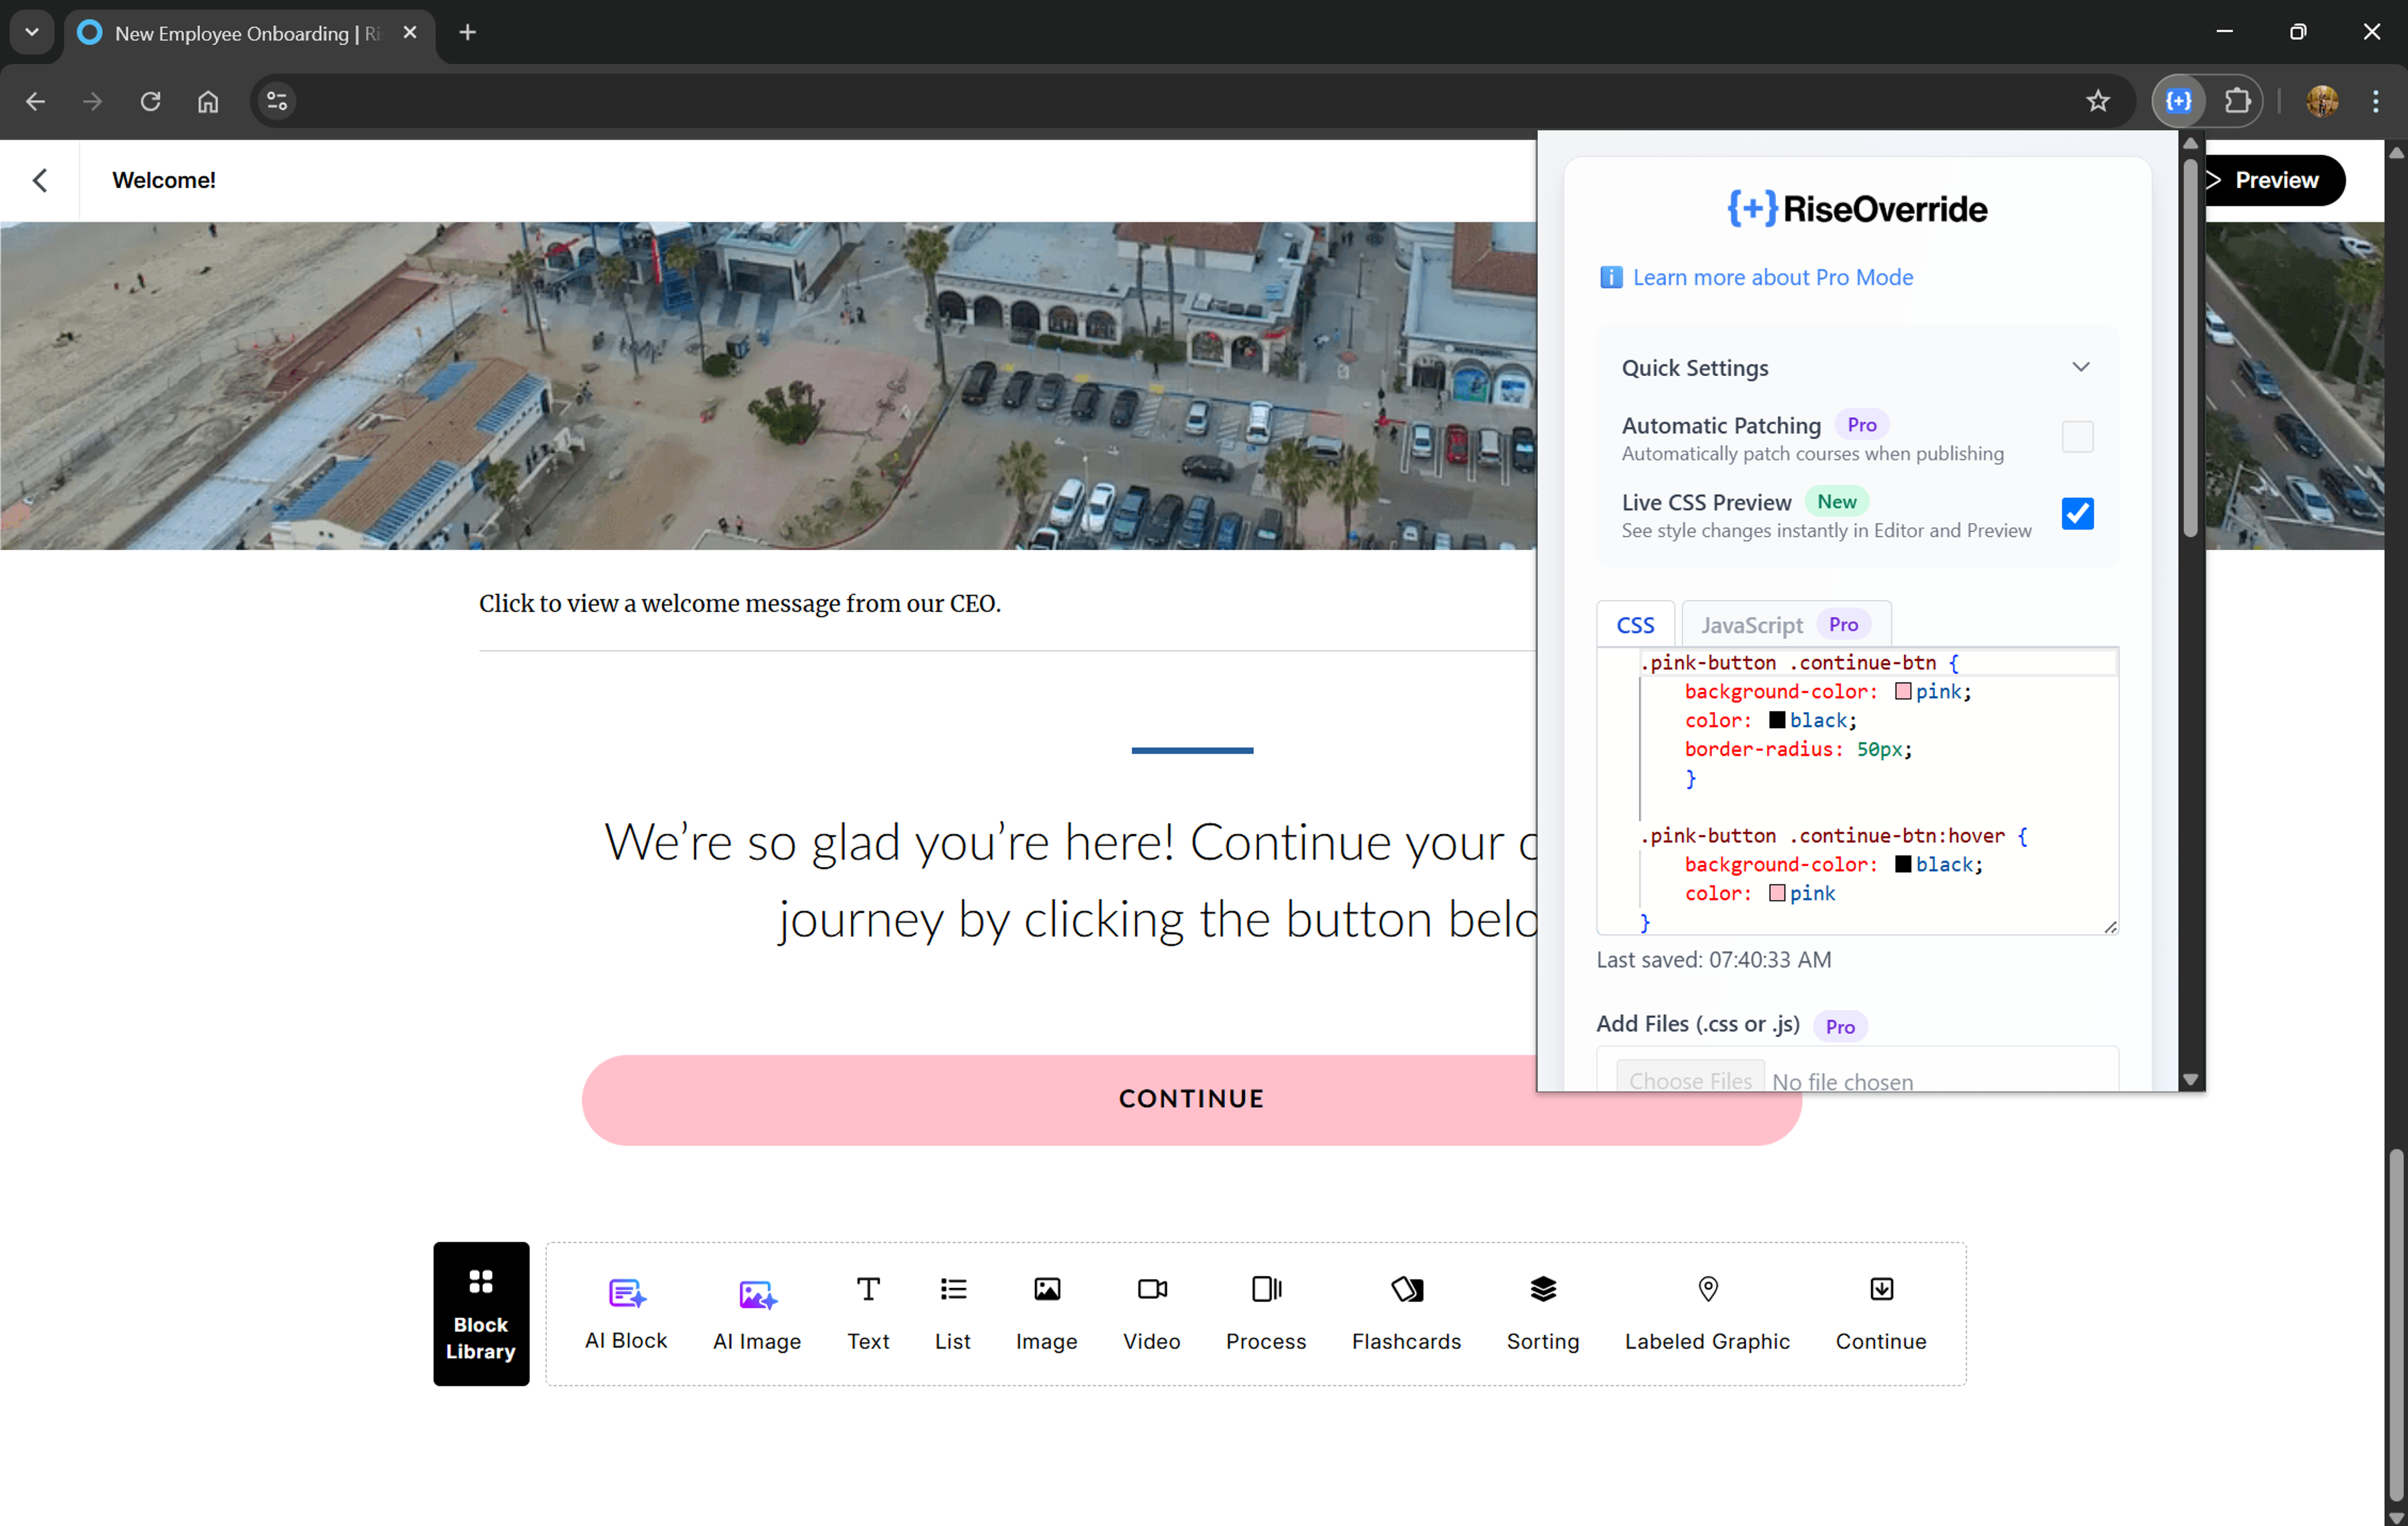The height and width of the screenshot is (1526, 2408).
Task: Add a Flashcards block
Action: point(1407,1313)
